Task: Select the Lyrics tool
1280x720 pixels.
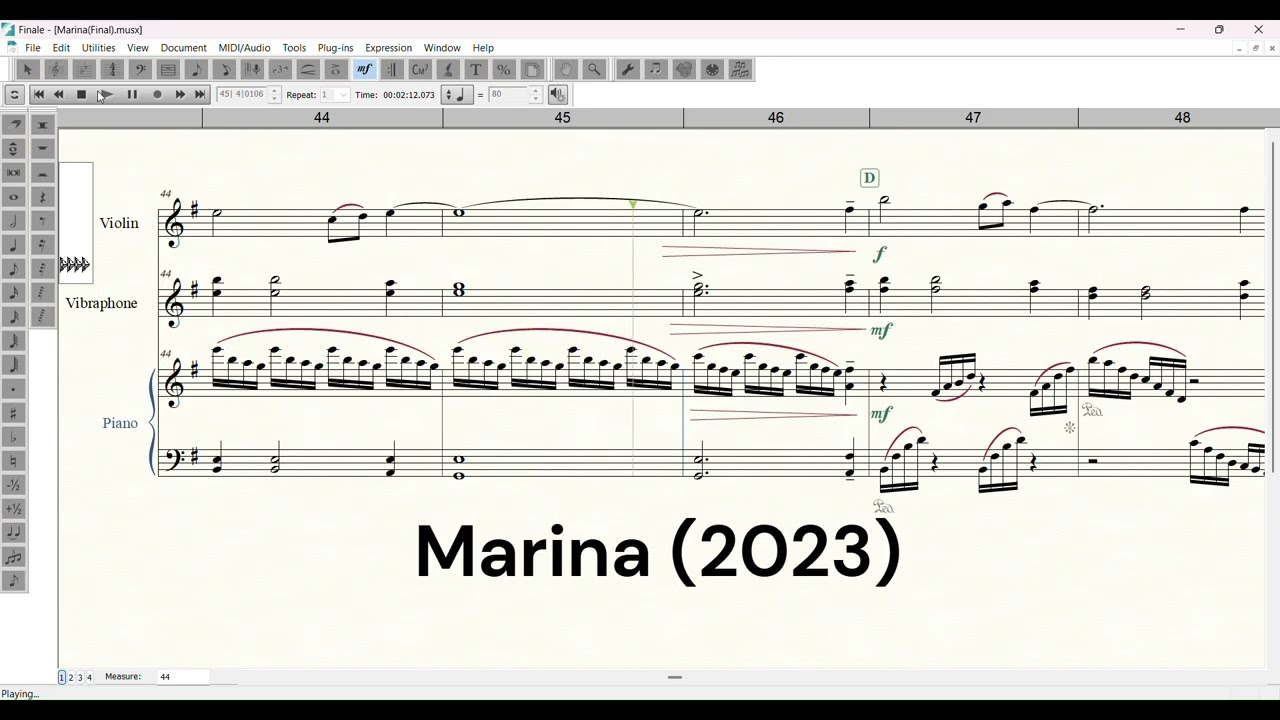Action: pyautogui.click(x=448, y=69)
